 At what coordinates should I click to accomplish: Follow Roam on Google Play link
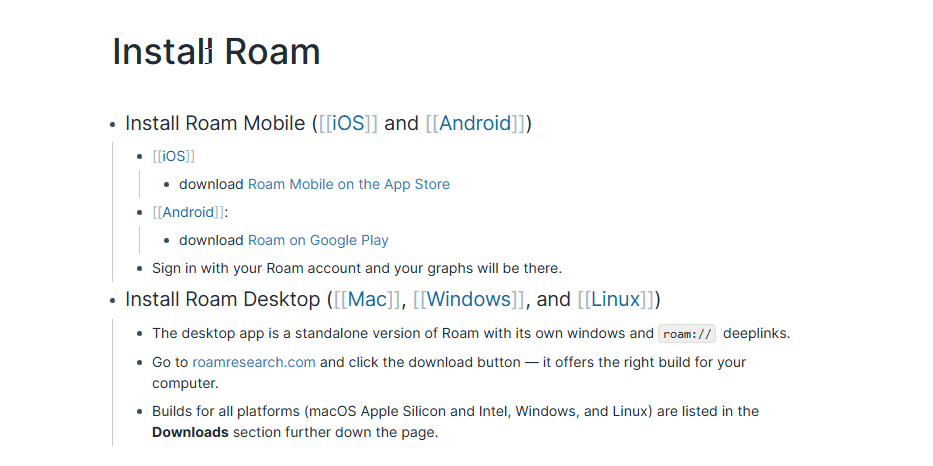pyautogui.click(x=318, y=240)
